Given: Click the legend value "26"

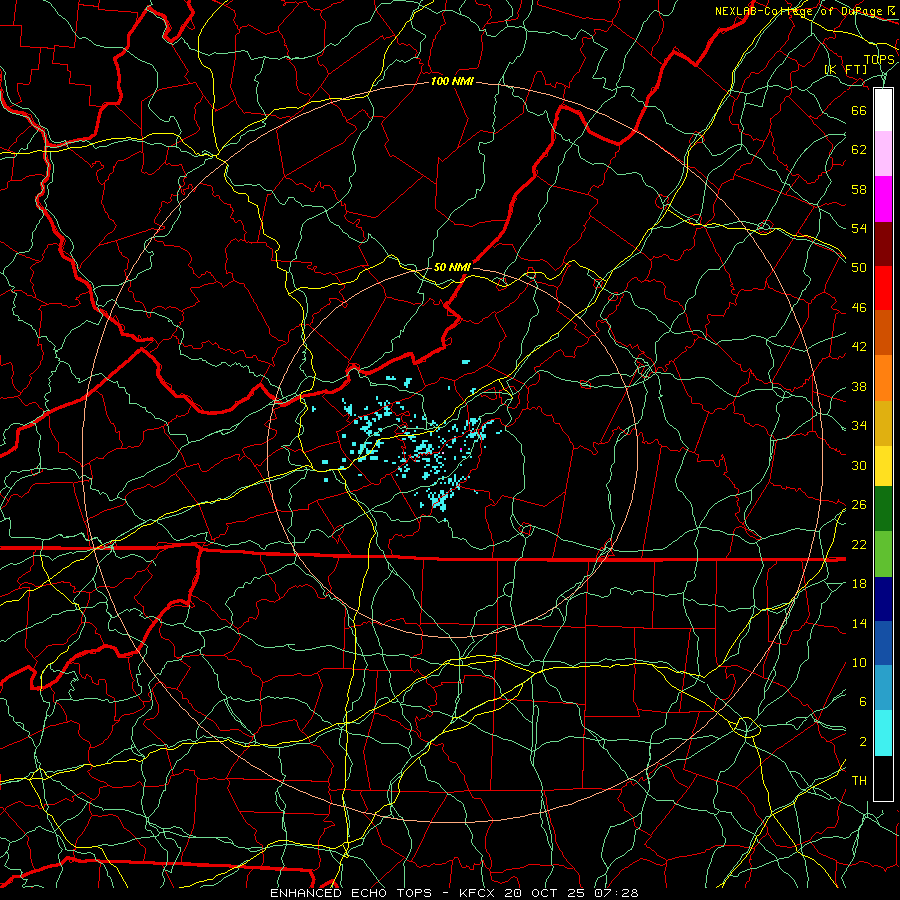Looking at the screenshot, I should [859, 505].
